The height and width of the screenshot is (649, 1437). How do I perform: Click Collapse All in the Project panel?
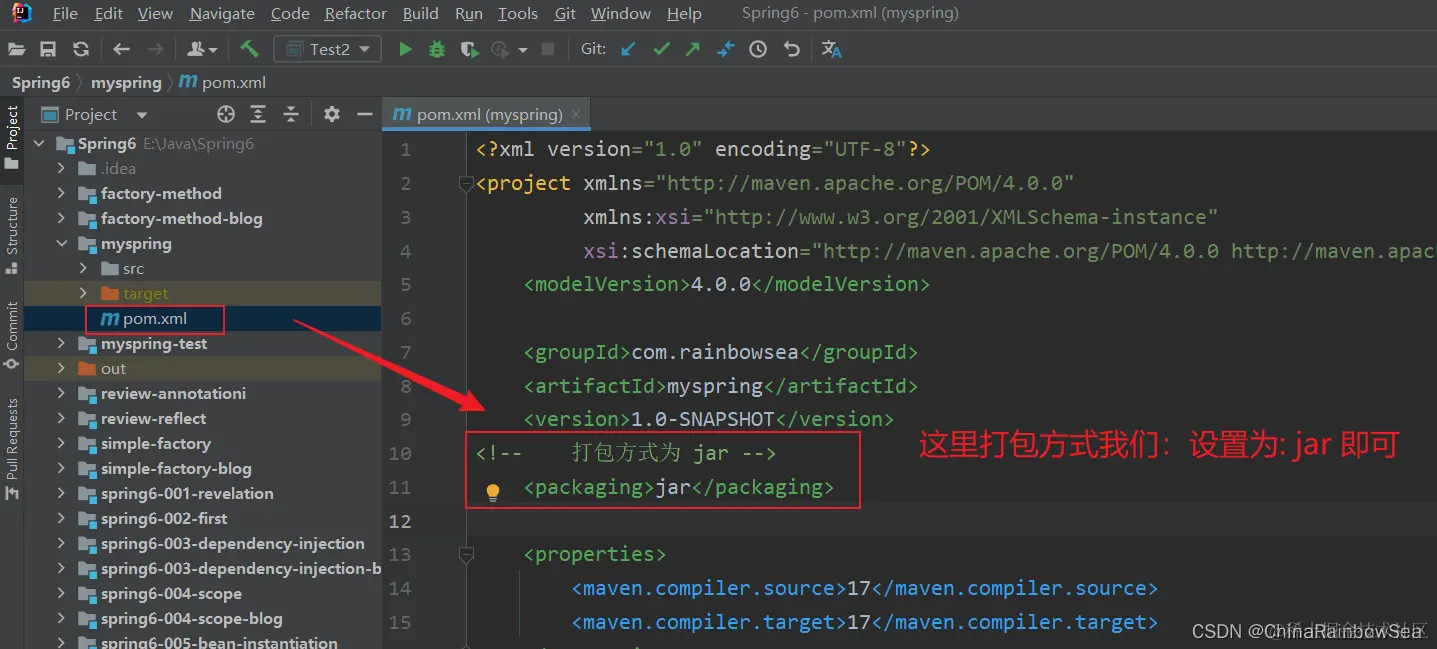click(291, 114)
